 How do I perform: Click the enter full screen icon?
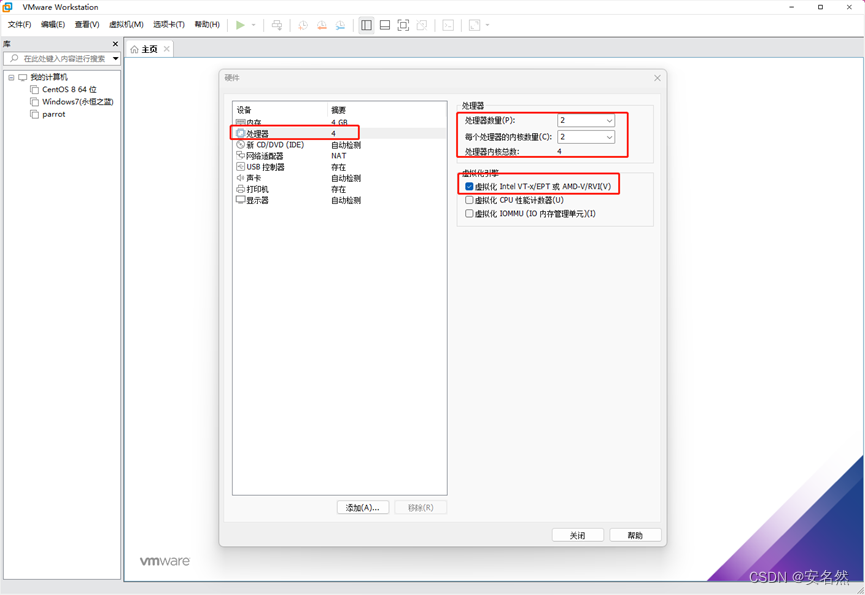click(403, 25)
